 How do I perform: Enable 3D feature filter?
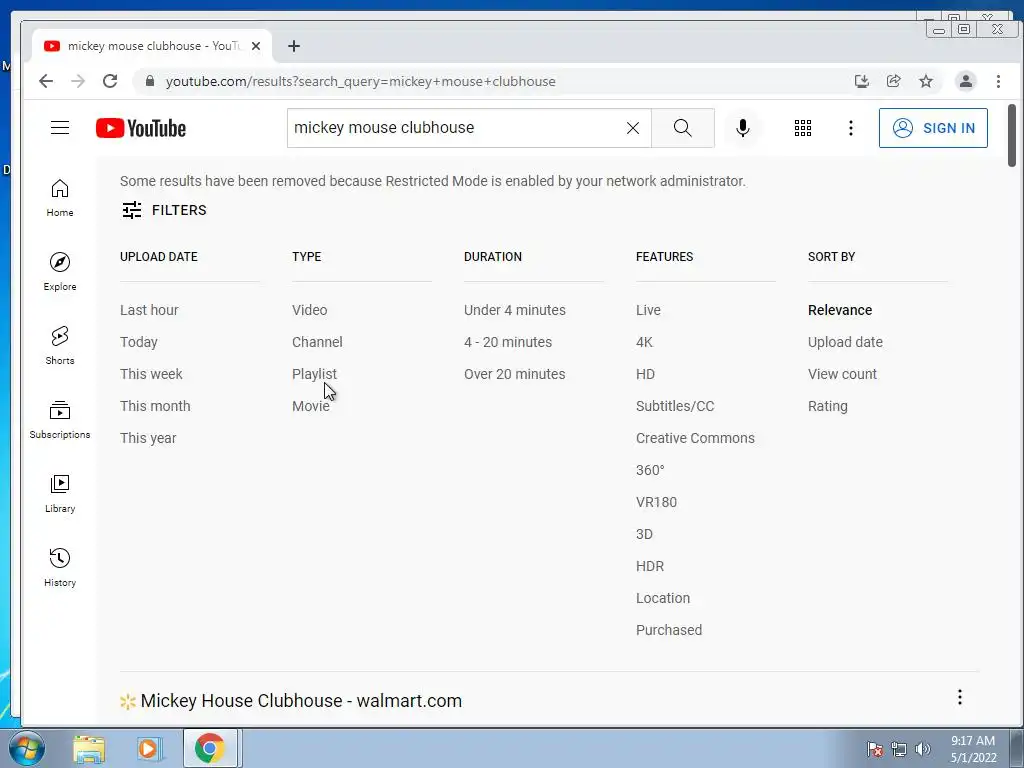[x=644, y=534]
